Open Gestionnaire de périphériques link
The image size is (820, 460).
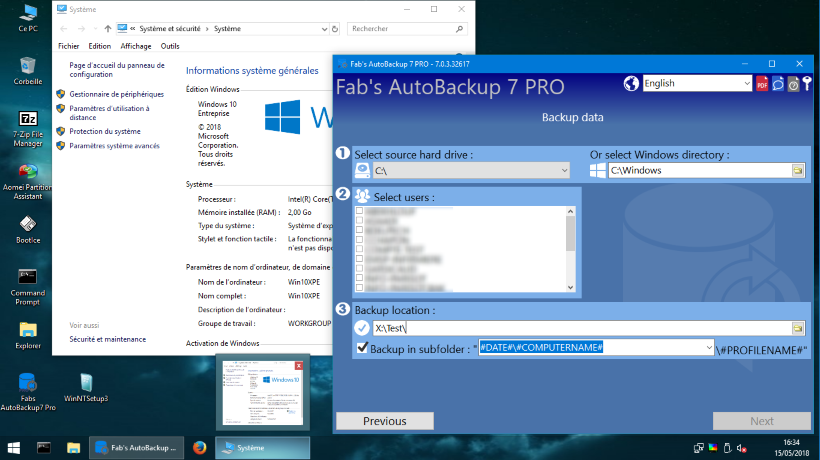pos(117,94)
